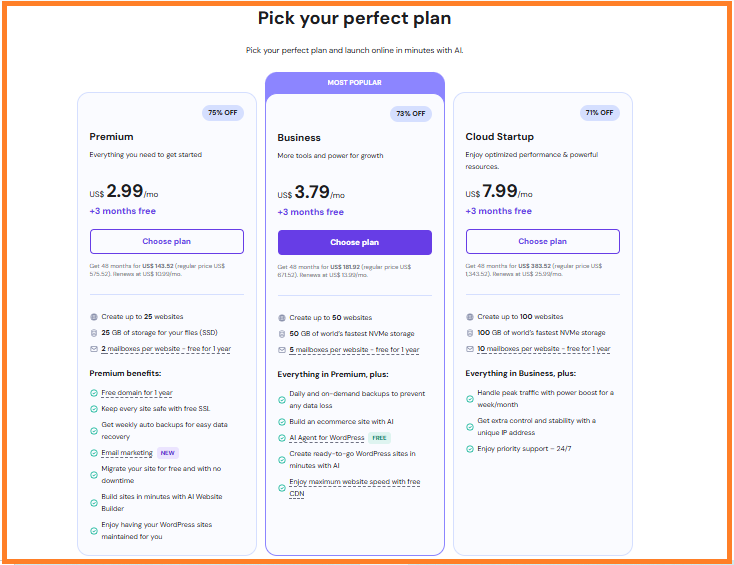Click the globe icon beside 100 websites
Image resolution: width=734 pixels, height=565 pixels.
[470, 317]
